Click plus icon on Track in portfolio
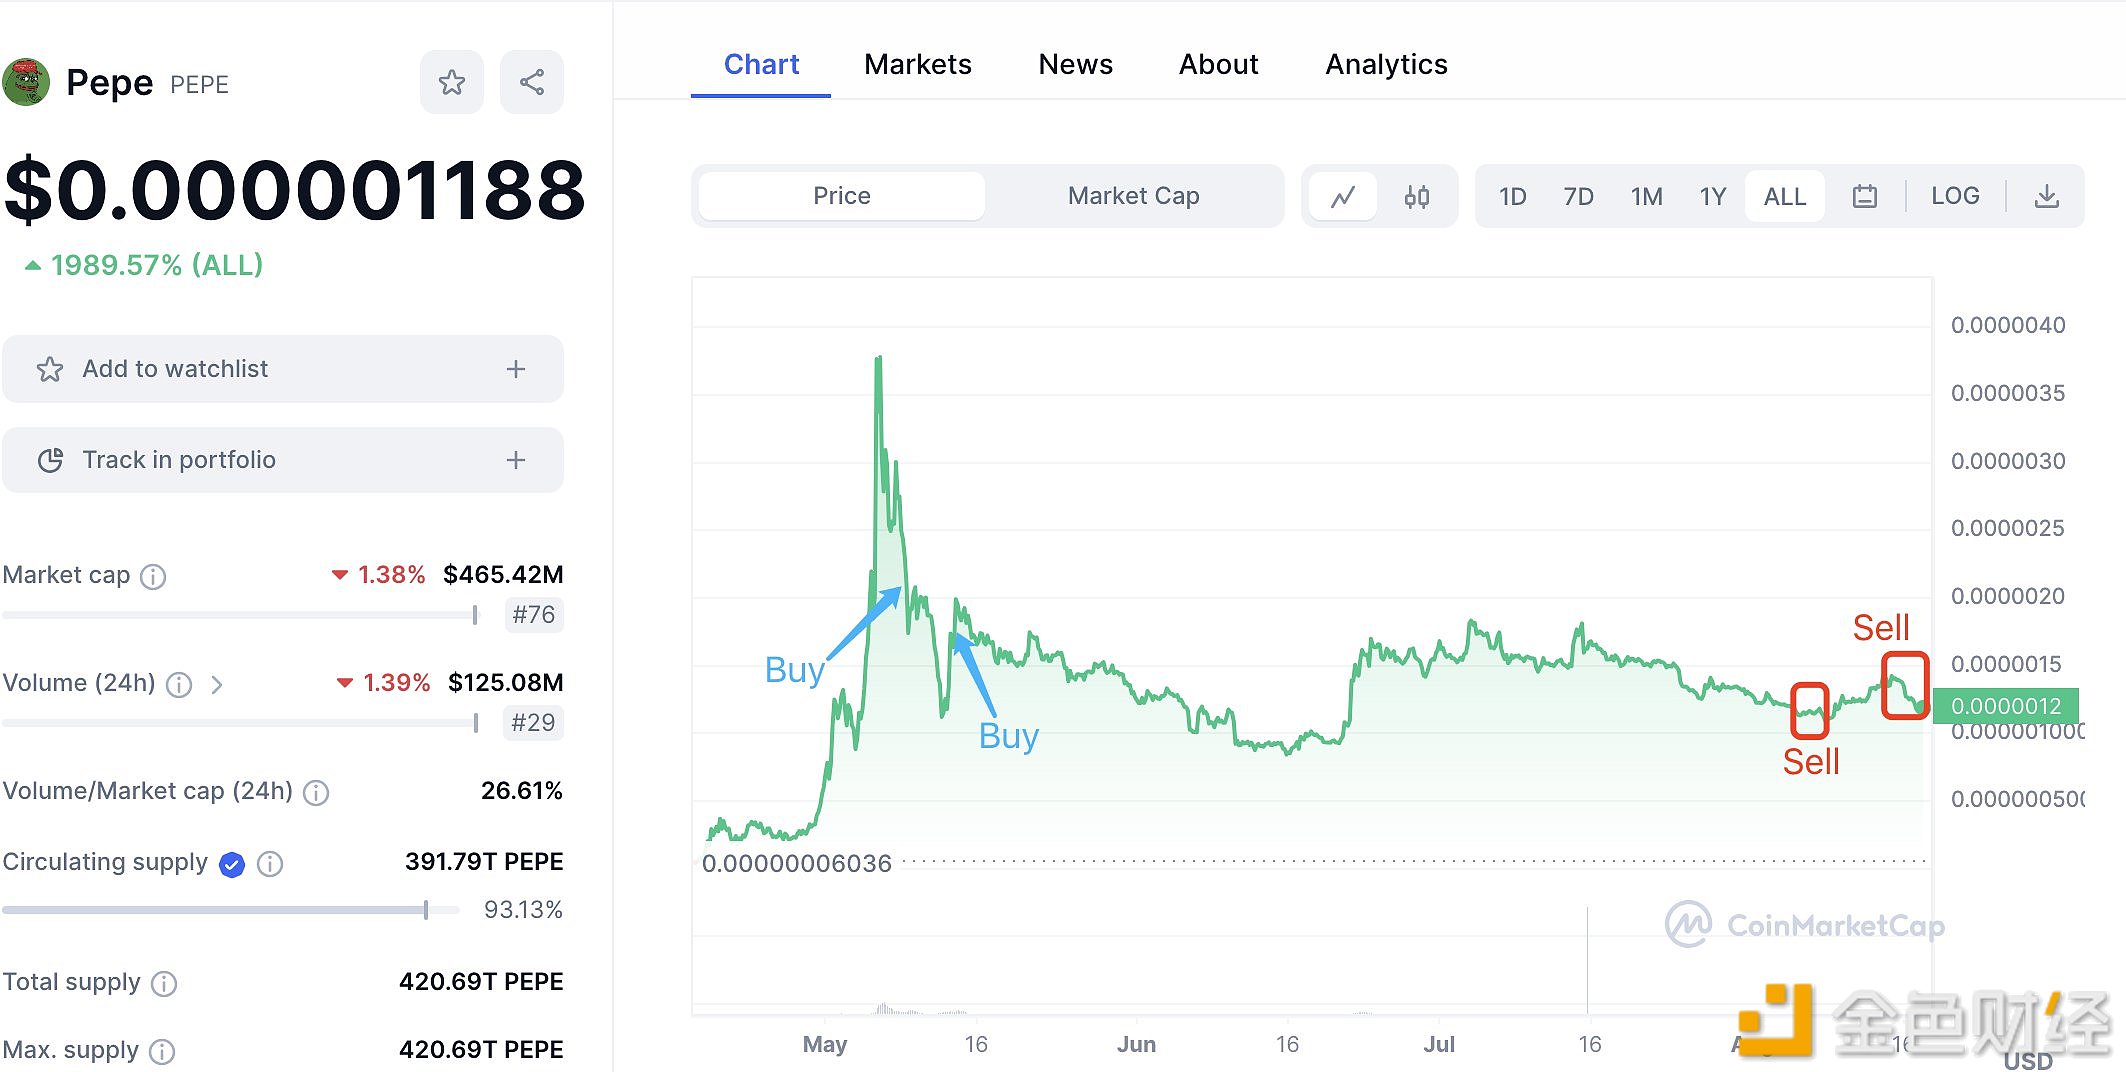 [516, 460]
